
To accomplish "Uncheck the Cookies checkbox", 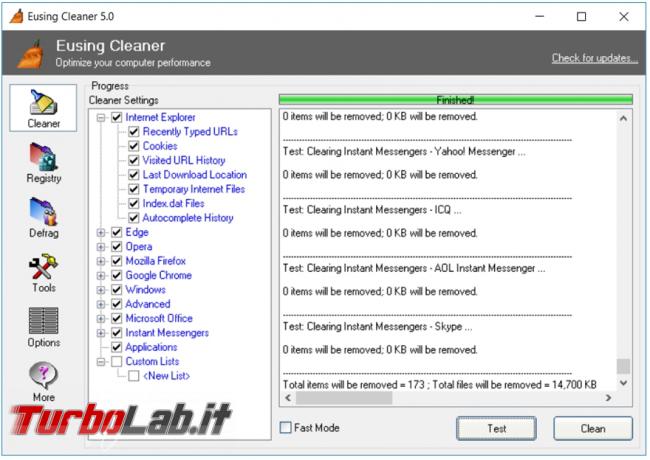I will (x=133, y=146).
